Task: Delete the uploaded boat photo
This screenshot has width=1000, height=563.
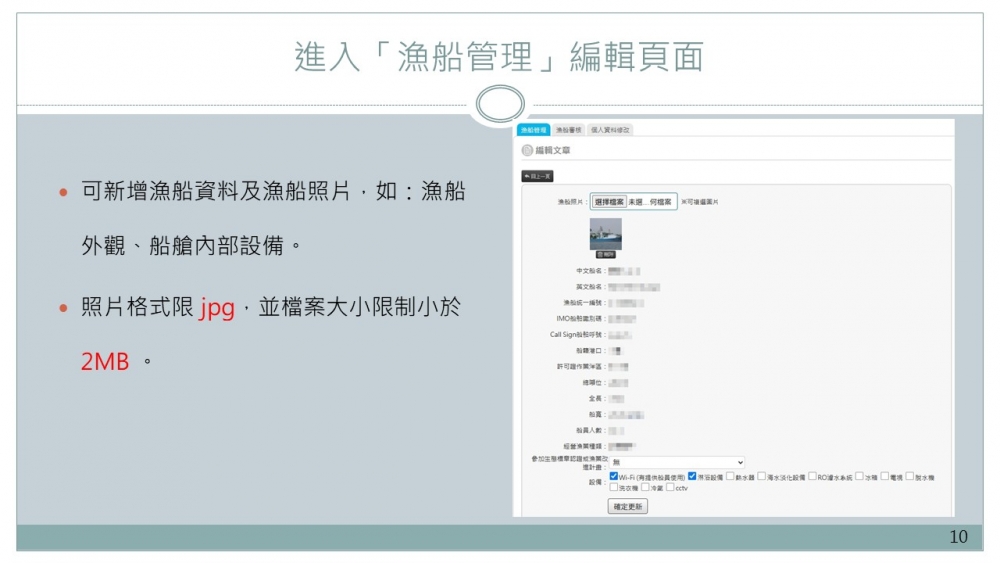Action: 606,255
